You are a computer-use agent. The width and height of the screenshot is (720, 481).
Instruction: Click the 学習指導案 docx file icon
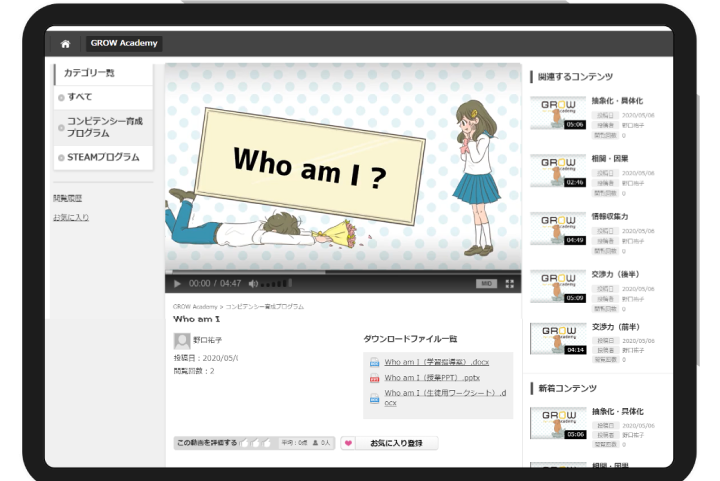coord(375,363)
